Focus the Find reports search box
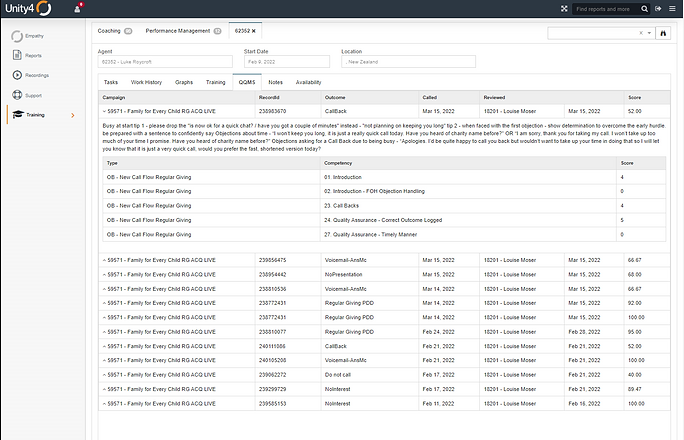The width and height of the screenshot is (684, 440). click(x=606, y=9)
